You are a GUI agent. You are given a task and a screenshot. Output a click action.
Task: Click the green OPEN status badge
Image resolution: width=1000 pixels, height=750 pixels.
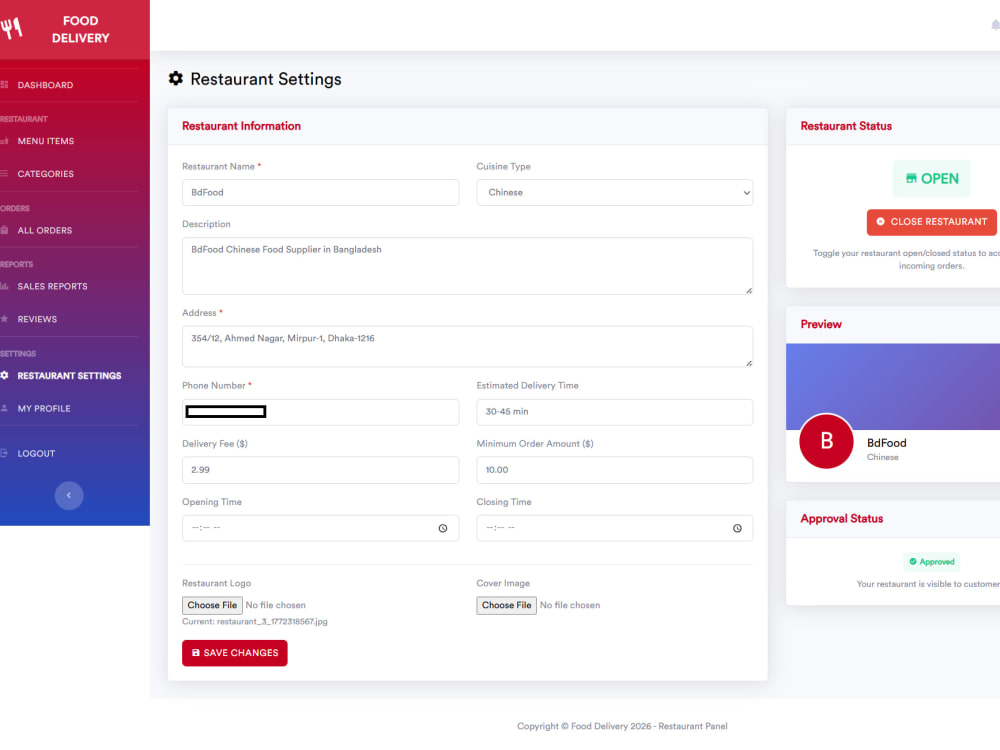point(932,179)
